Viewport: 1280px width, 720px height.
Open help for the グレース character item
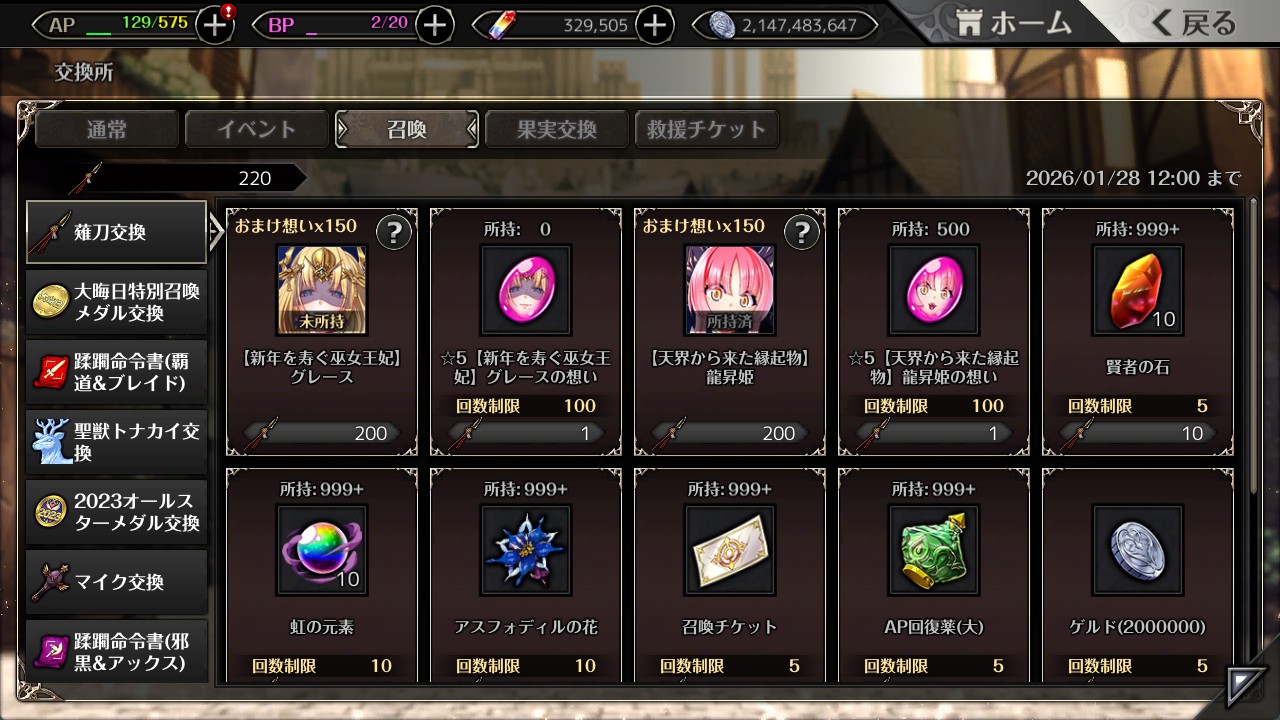tap(394, 233)
